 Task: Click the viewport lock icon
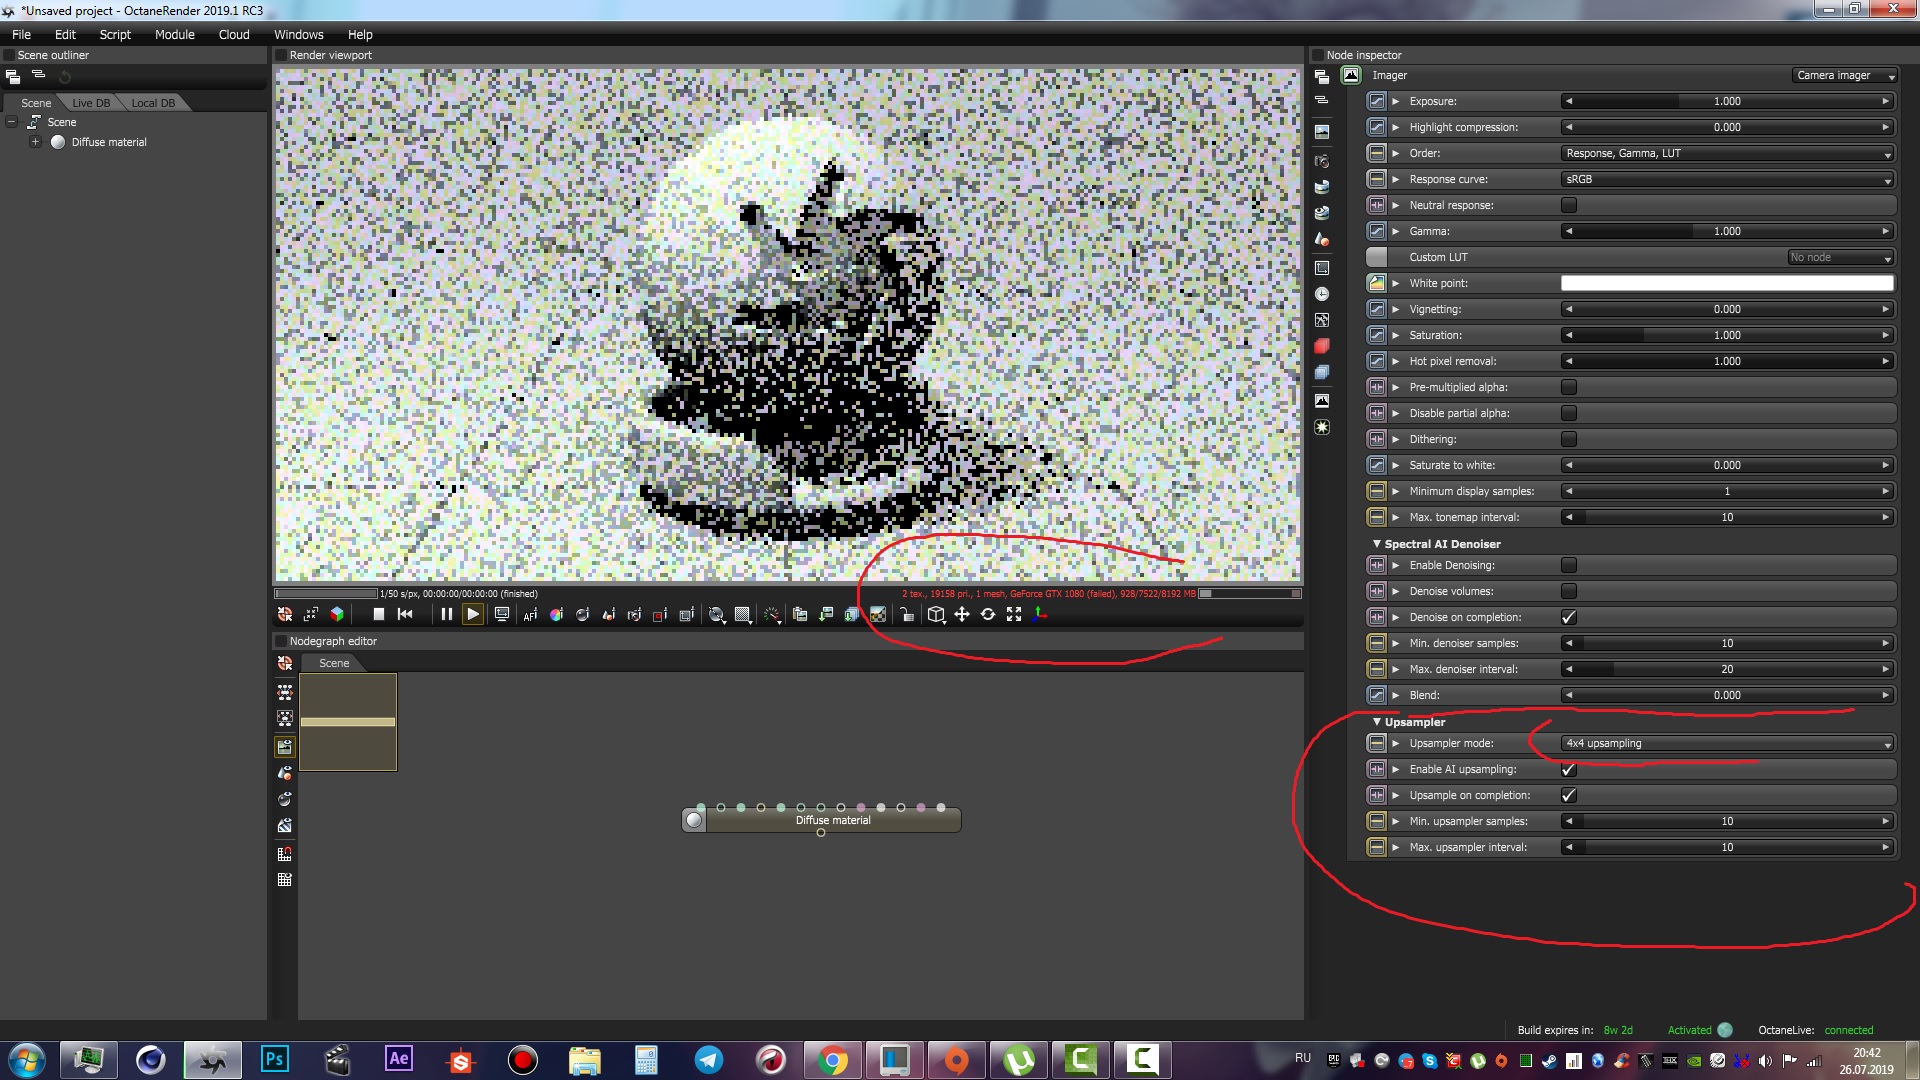click(x=906, y=615)
